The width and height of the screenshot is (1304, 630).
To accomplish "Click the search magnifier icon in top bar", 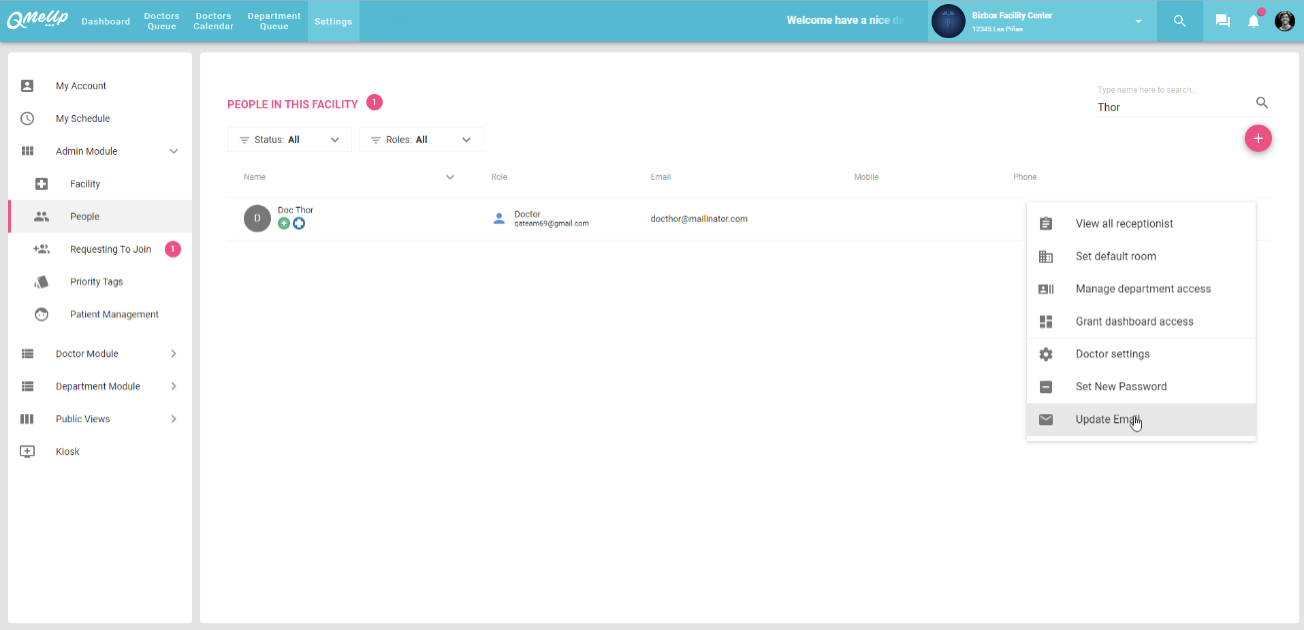I will click(1179, 21).
